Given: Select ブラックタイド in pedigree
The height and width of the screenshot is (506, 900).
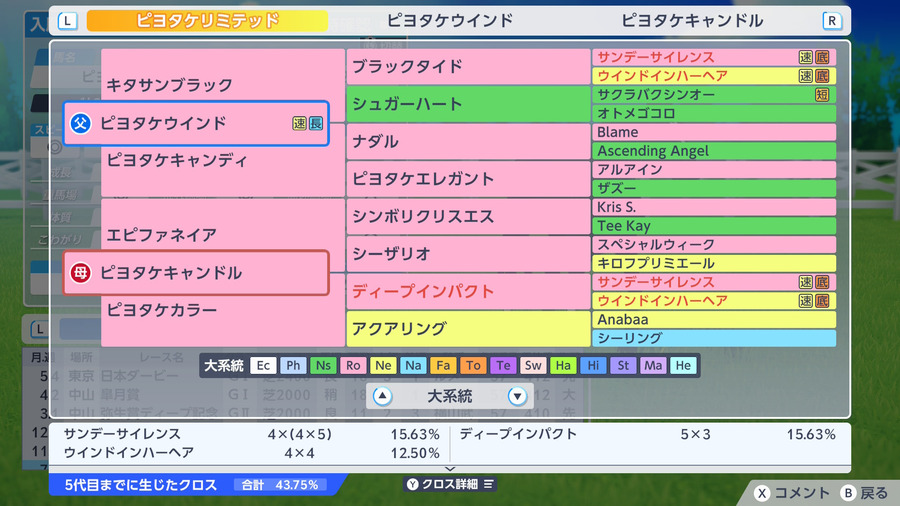Looking at the screenshot, I should tap(468, 67).
